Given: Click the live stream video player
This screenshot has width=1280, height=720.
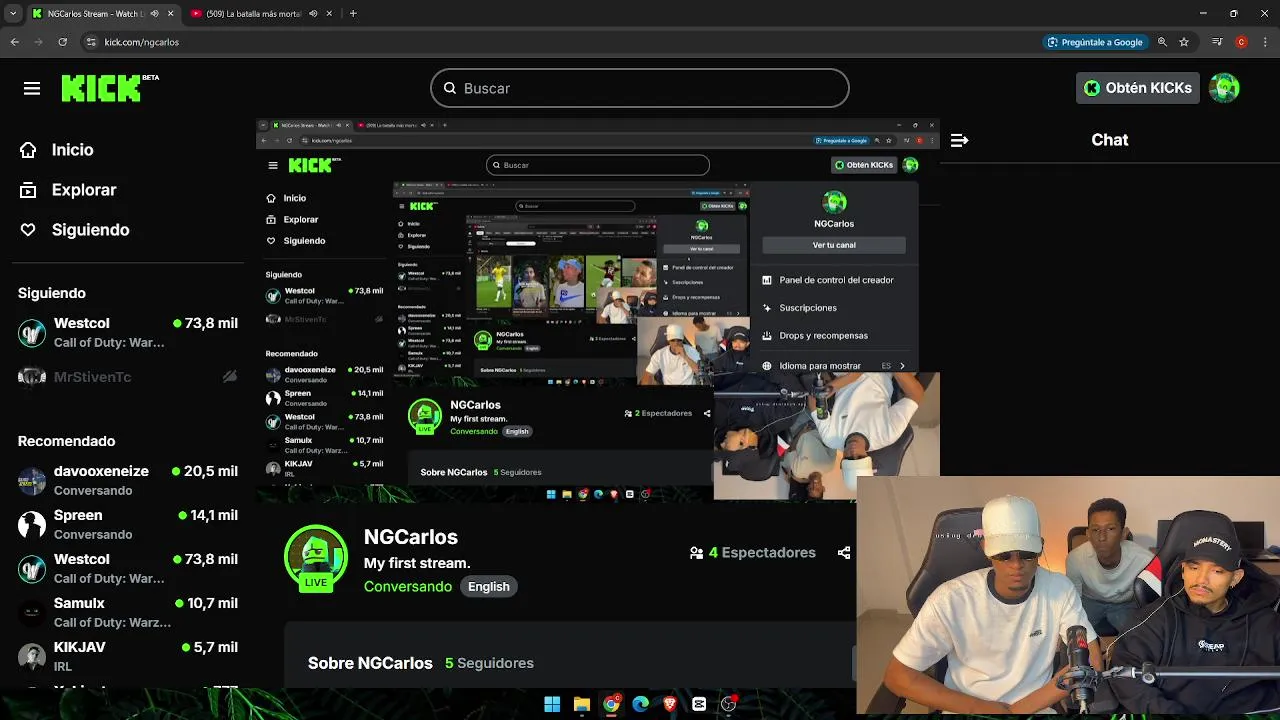Looking at the screenshot, I should (598, 310).
